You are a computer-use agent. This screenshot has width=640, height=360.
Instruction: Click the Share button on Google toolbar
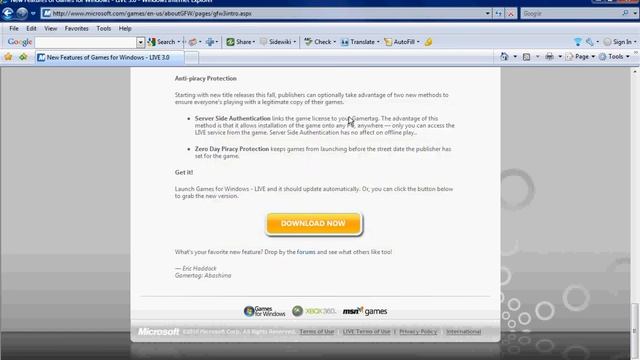pos(239,42)
